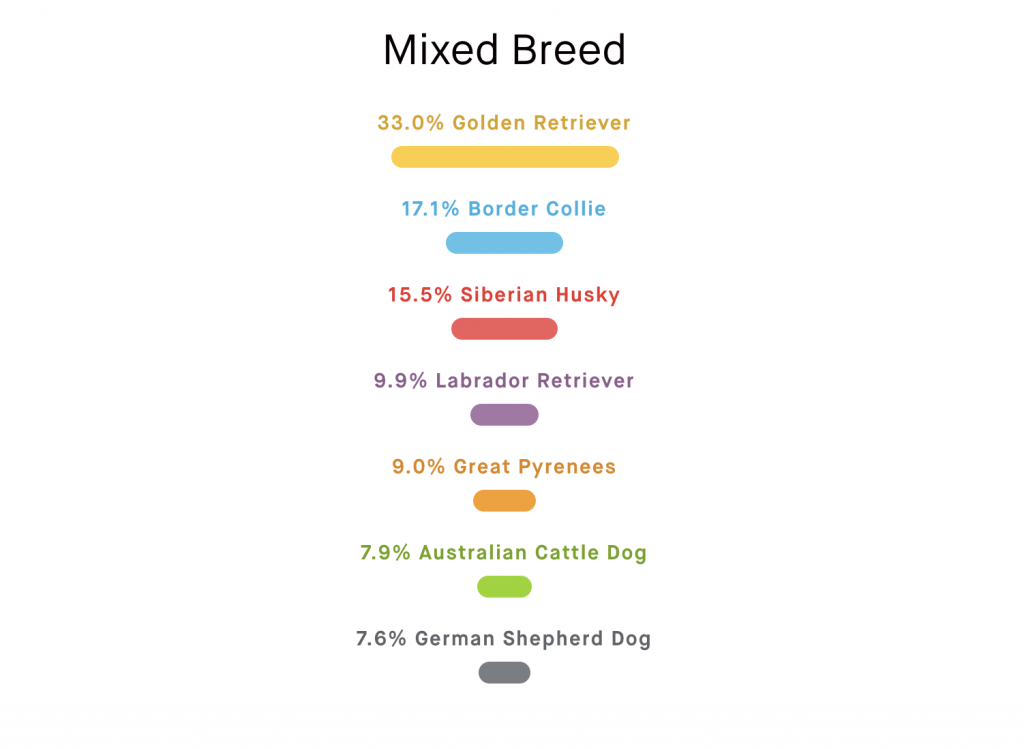Select the Great Pyrenees breed name
The height and width of the screenshot is (749, 1024).
[535, 467]
